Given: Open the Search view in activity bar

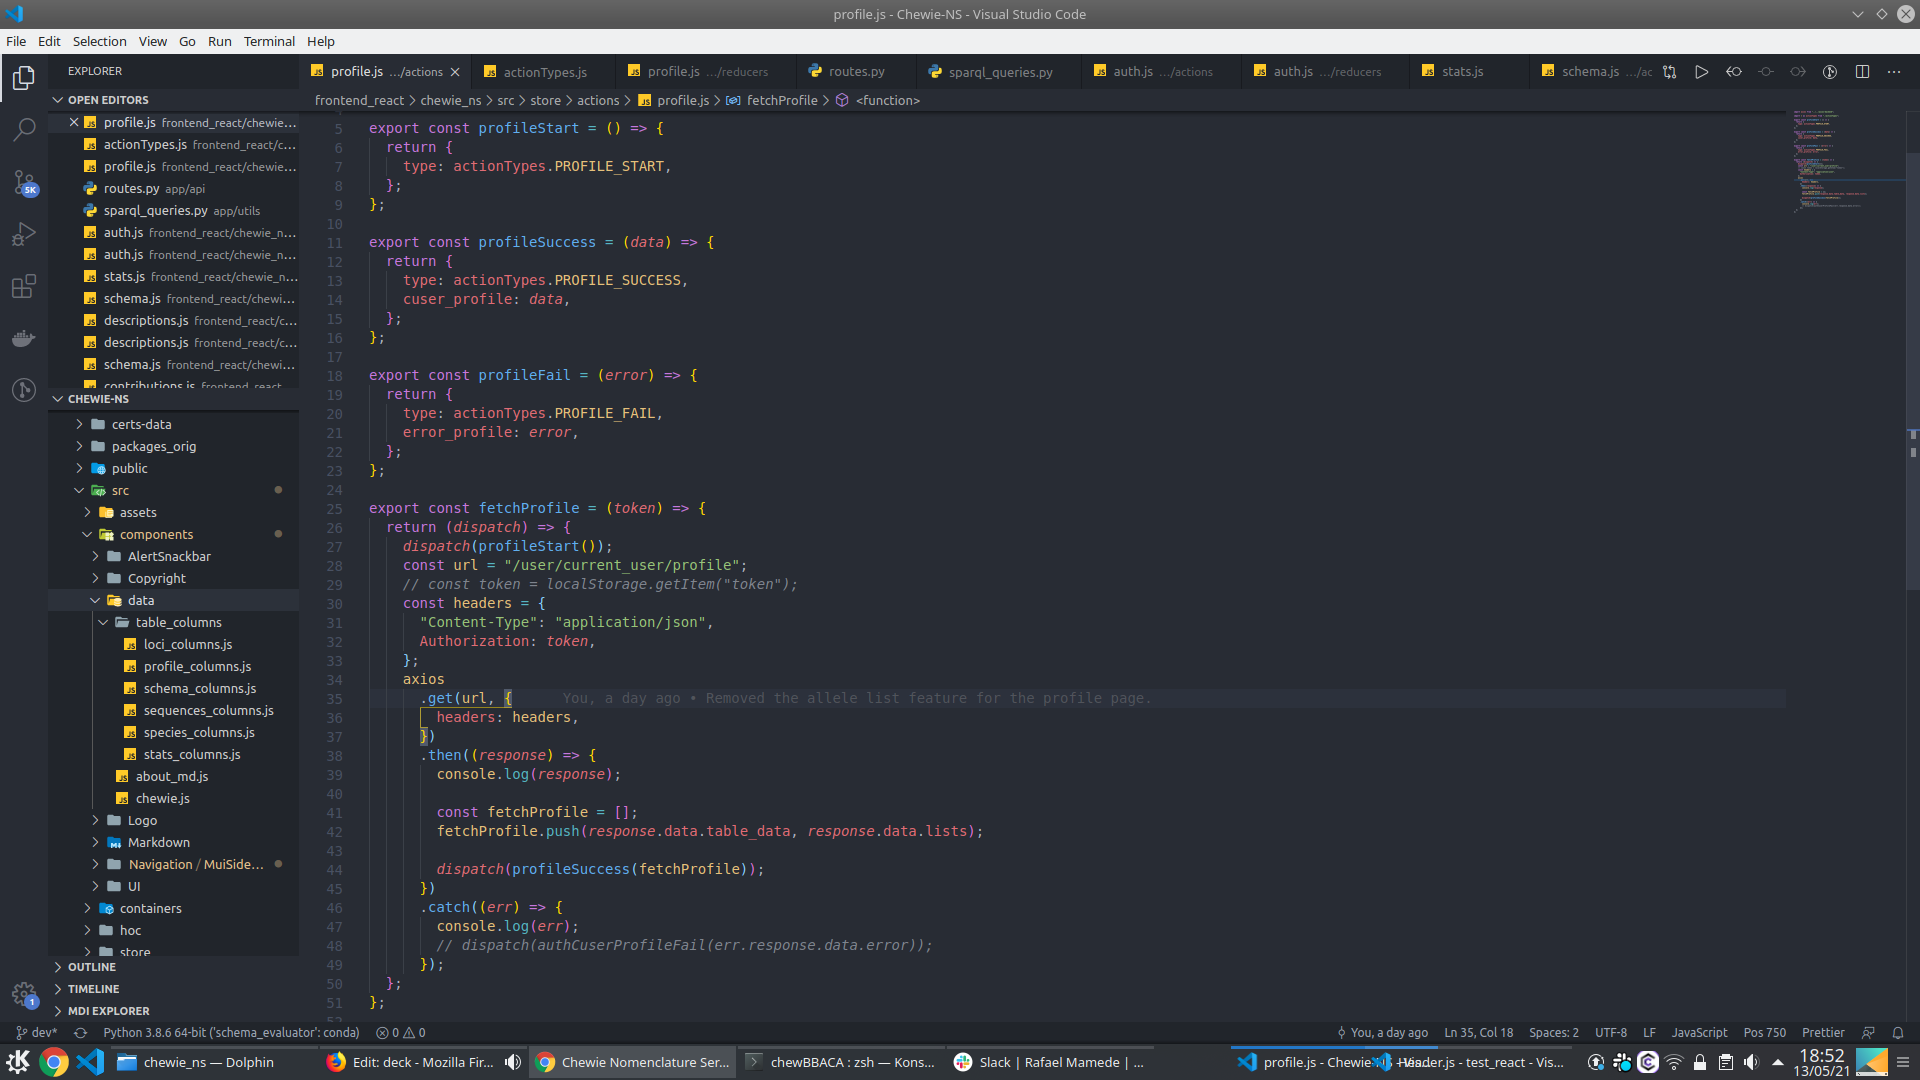Looking at the screenshot, I should coord(24,130).
